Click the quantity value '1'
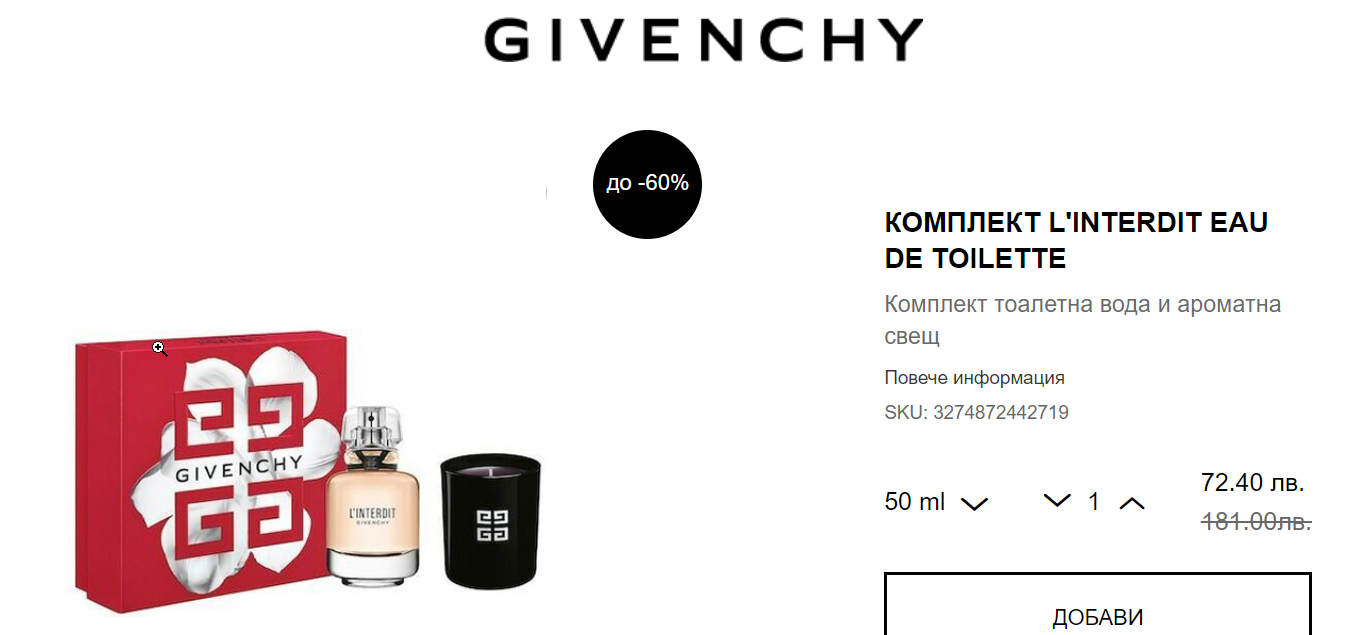This screenshot has height=635, width=1367. coord(1094,501)
